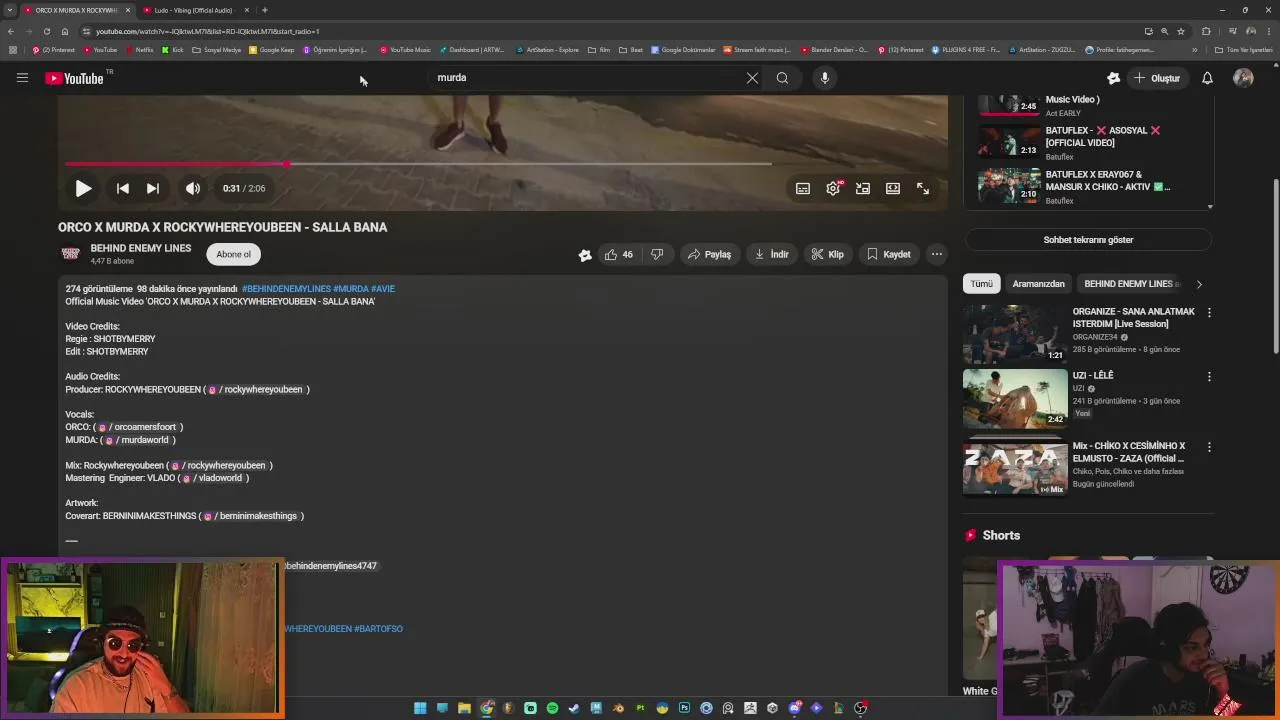This screenshot has width=1280, height=720.
Task: Open YouTube Music bookmark
Action: click(405, 50)
